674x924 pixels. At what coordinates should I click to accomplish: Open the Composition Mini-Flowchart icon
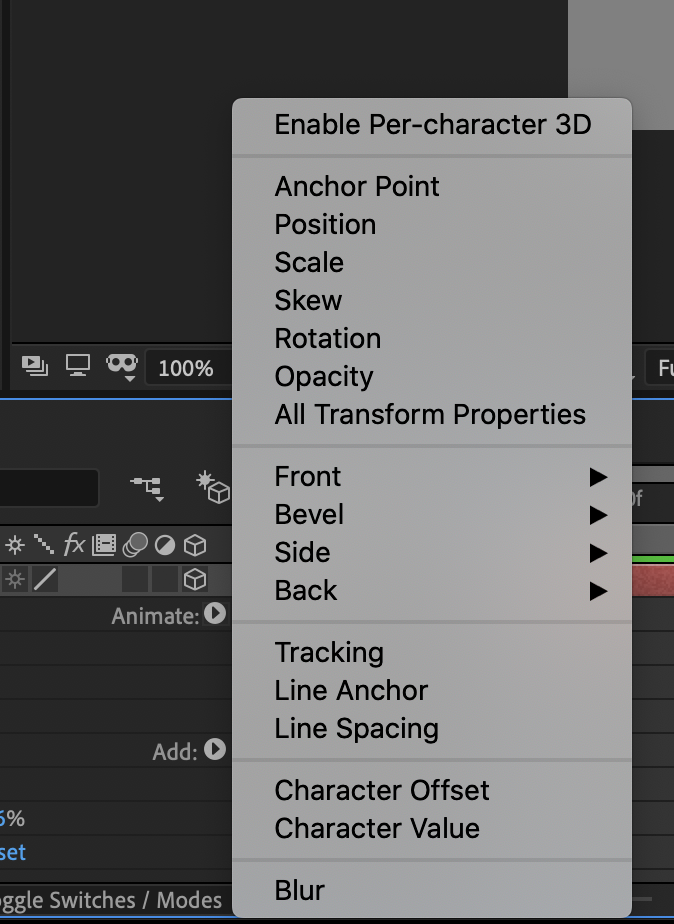point(147,487)
